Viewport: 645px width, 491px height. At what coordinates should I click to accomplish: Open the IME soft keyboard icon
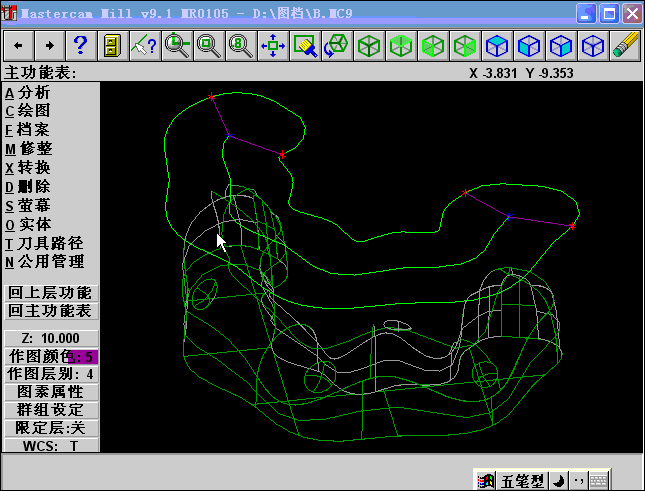599,480
